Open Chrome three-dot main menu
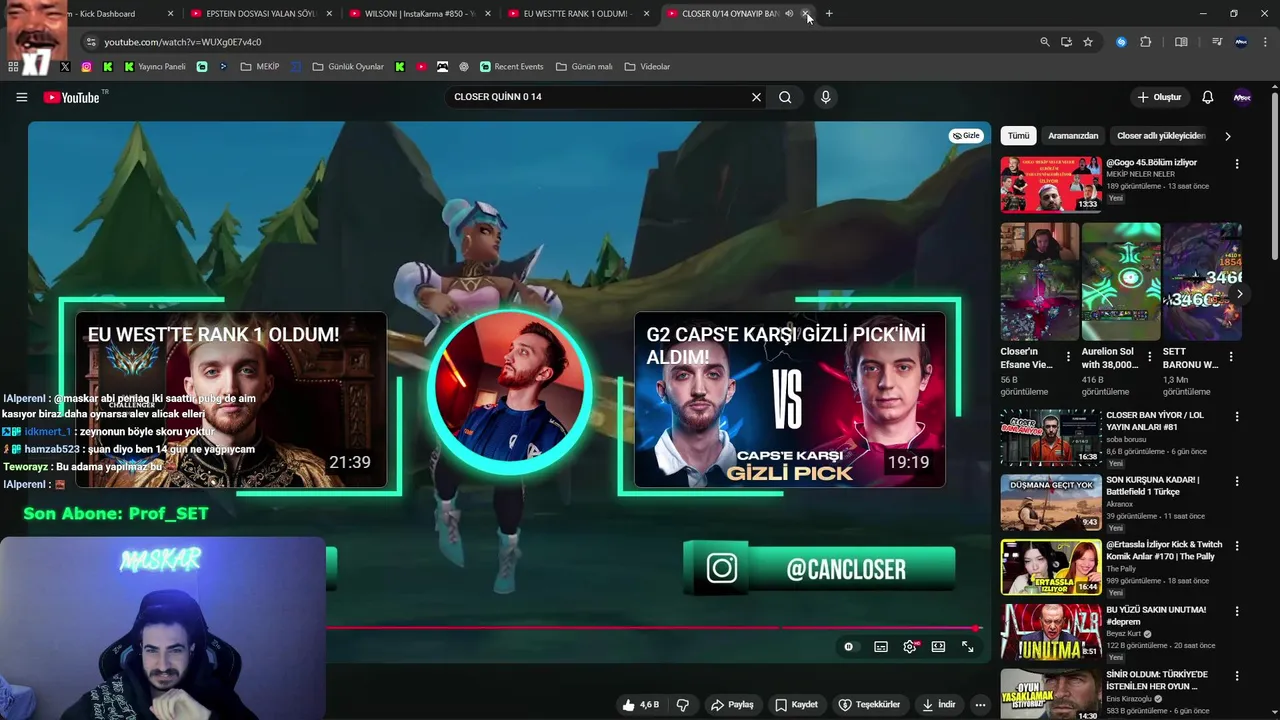Viewport: 1280px width, 720px height. [x=1267, y=42]
